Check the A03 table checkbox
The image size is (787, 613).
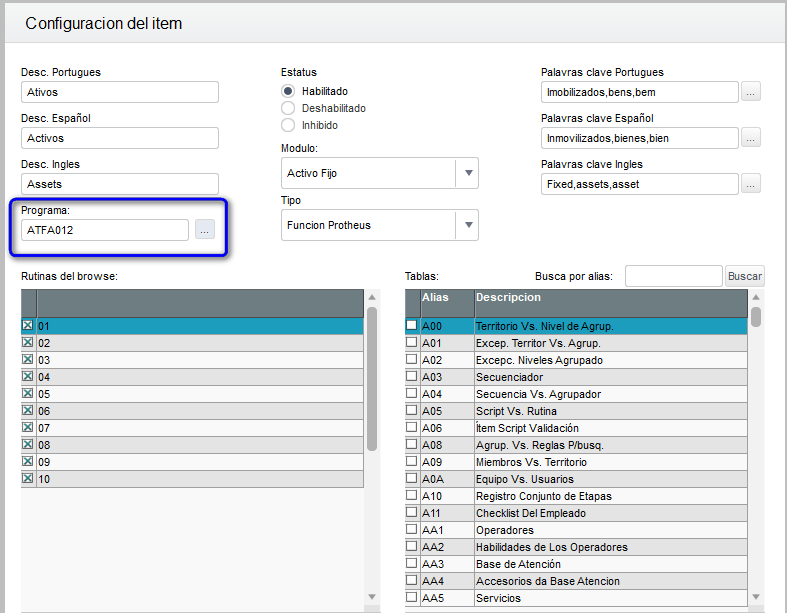click(x=412, y=376)
